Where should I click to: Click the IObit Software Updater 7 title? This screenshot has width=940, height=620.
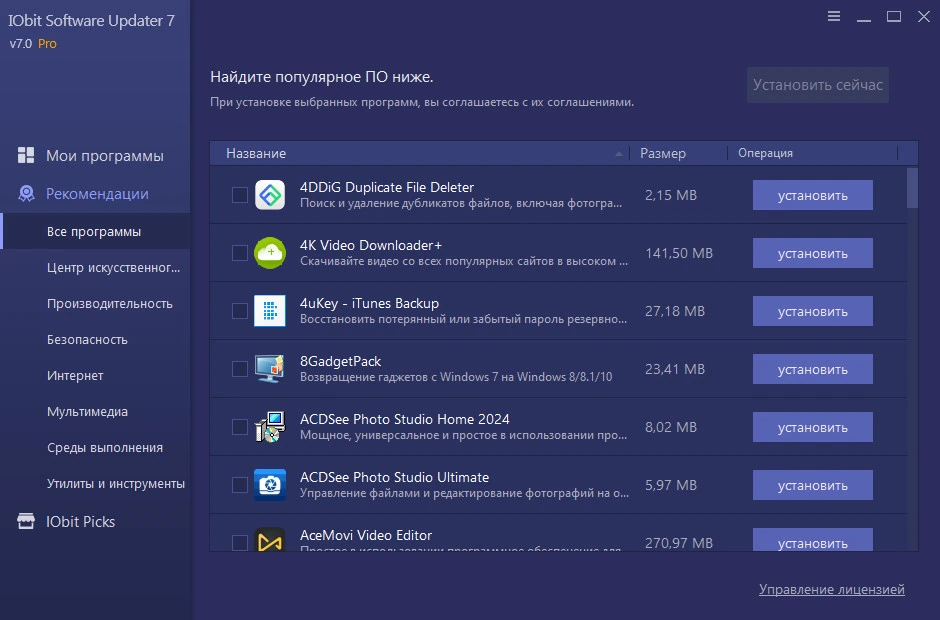[91, 20]
